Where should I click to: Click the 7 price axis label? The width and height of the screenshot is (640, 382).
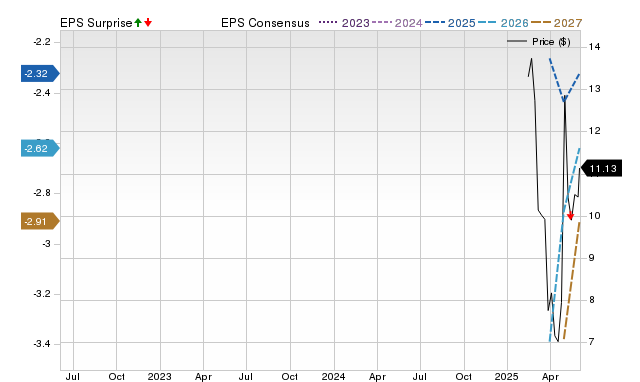(x=591, y=342)
